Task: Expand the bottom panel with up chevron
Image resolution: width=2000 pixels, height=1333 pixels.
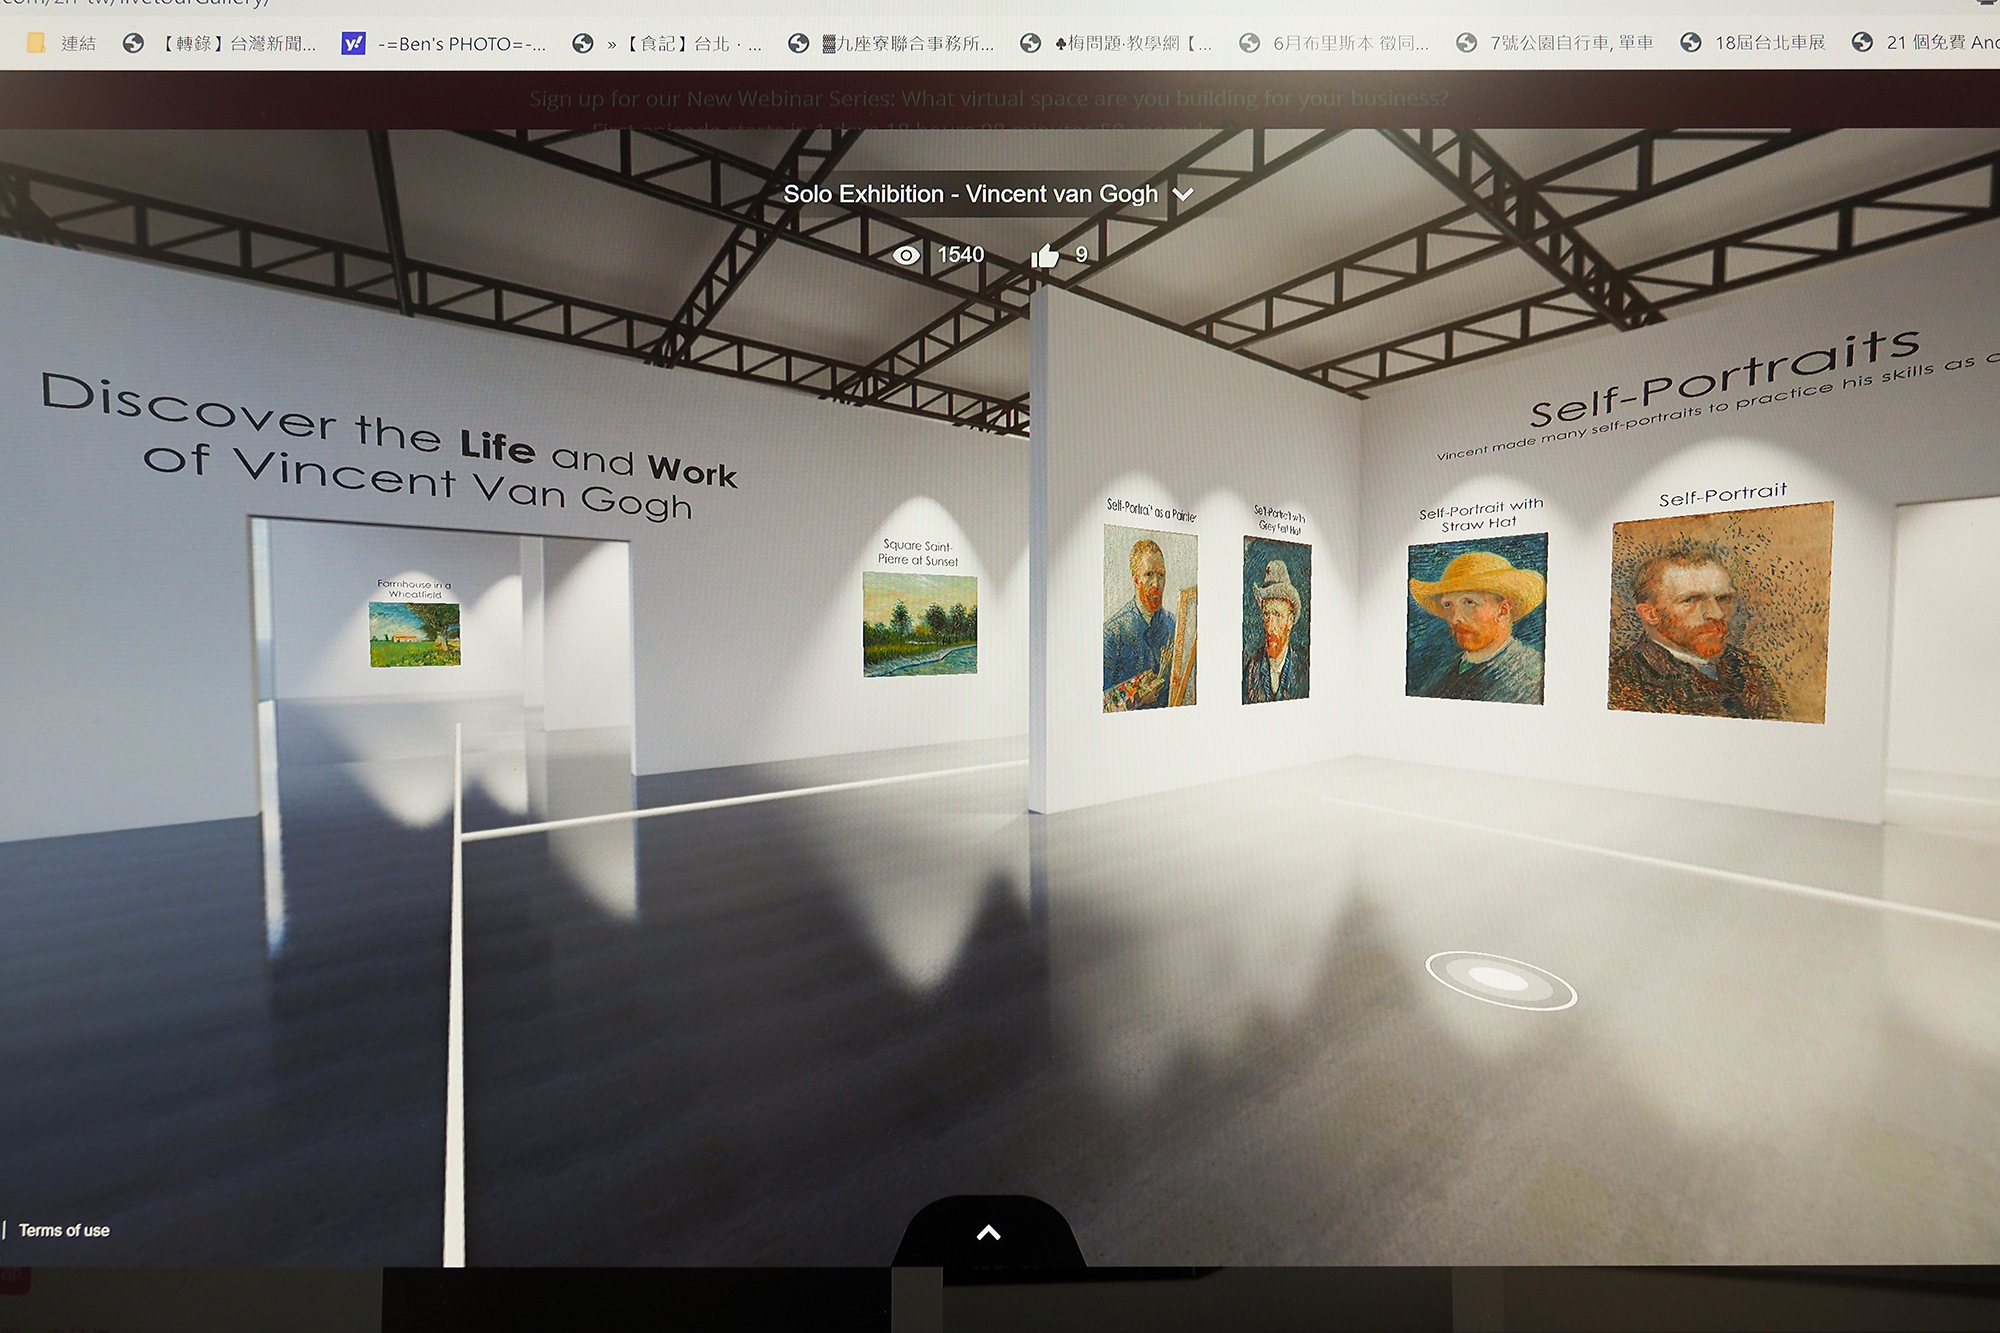Action: pyautogui.click(x=988, y=1233)
